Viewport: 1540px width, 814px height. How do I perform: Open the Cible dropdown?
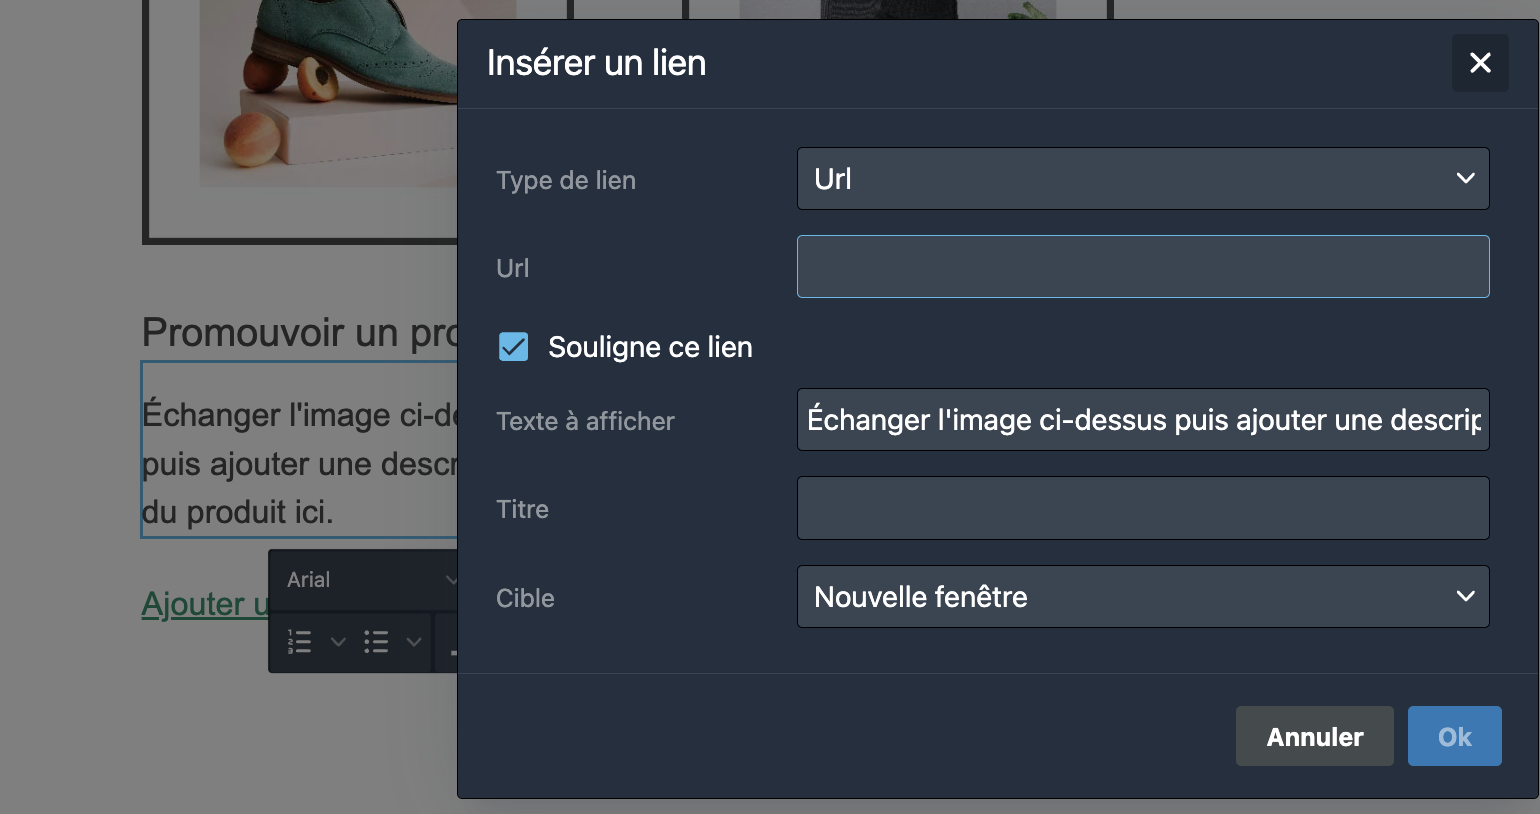(x=1142, y=597)
